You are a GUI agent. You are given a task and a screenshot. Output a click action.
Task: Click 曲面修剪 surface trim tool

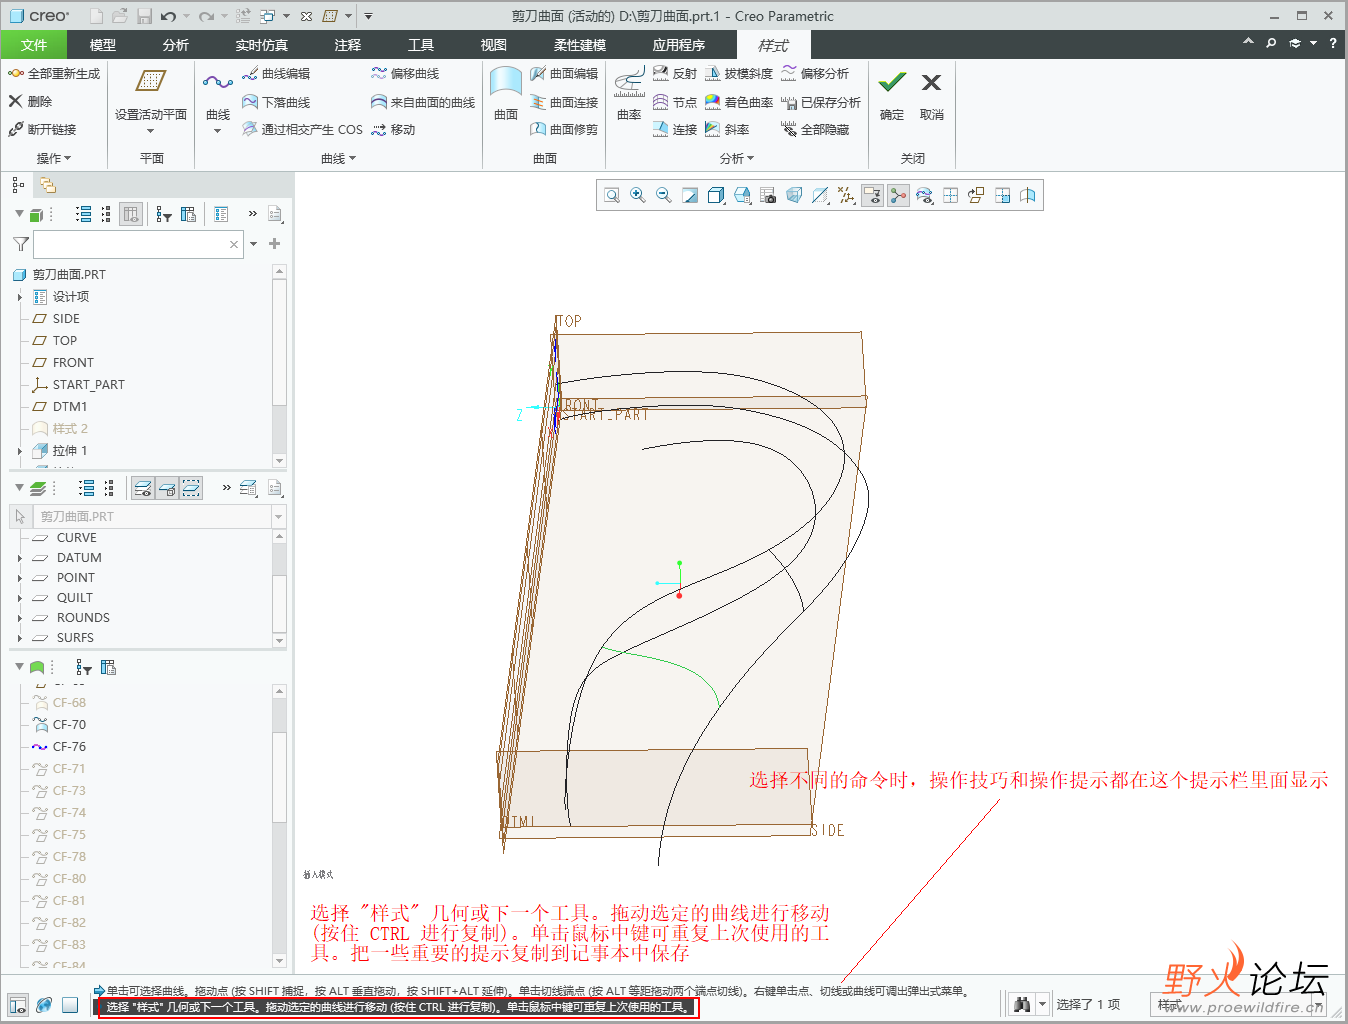(x=564, y=129)
